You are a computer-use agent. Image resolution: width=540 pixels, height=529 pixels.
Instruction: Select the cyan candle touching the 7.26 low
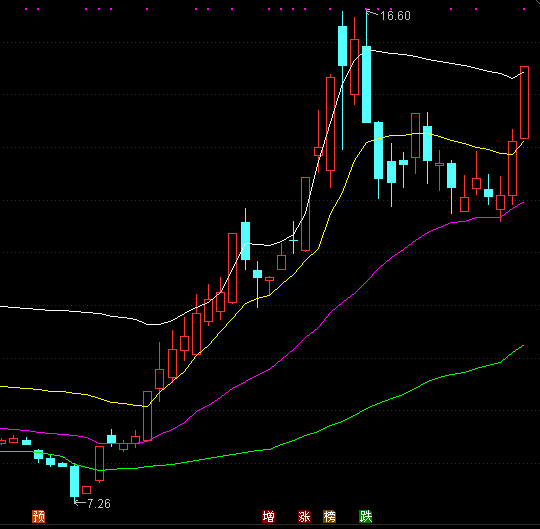[74, 481]
